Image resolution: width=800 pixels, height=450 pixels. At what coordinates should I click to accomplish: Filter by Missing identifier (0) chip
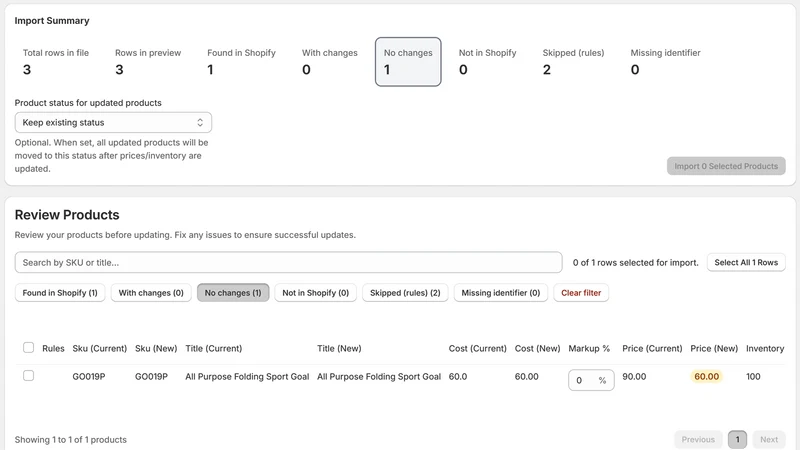[501, 293]
